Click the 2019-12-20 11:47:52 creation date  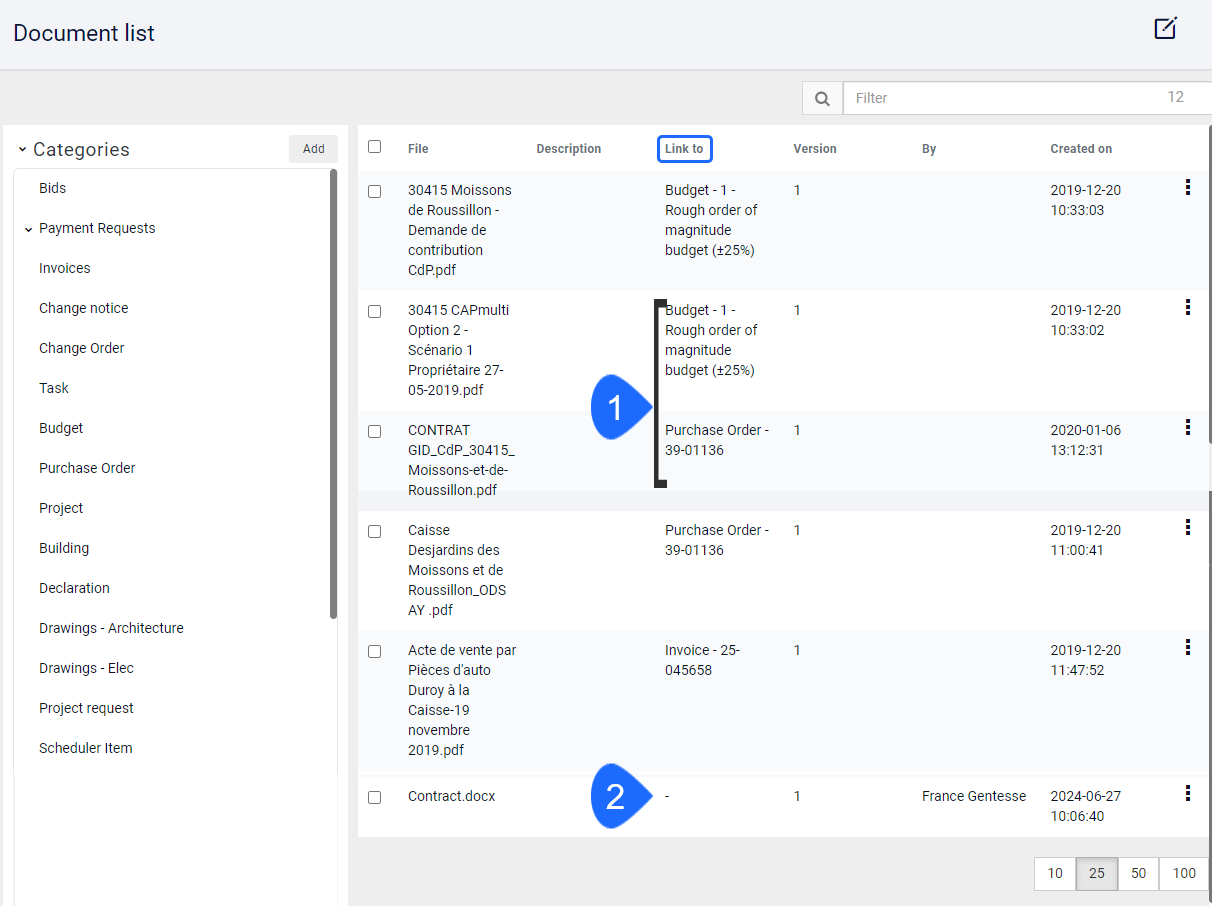1086,660
